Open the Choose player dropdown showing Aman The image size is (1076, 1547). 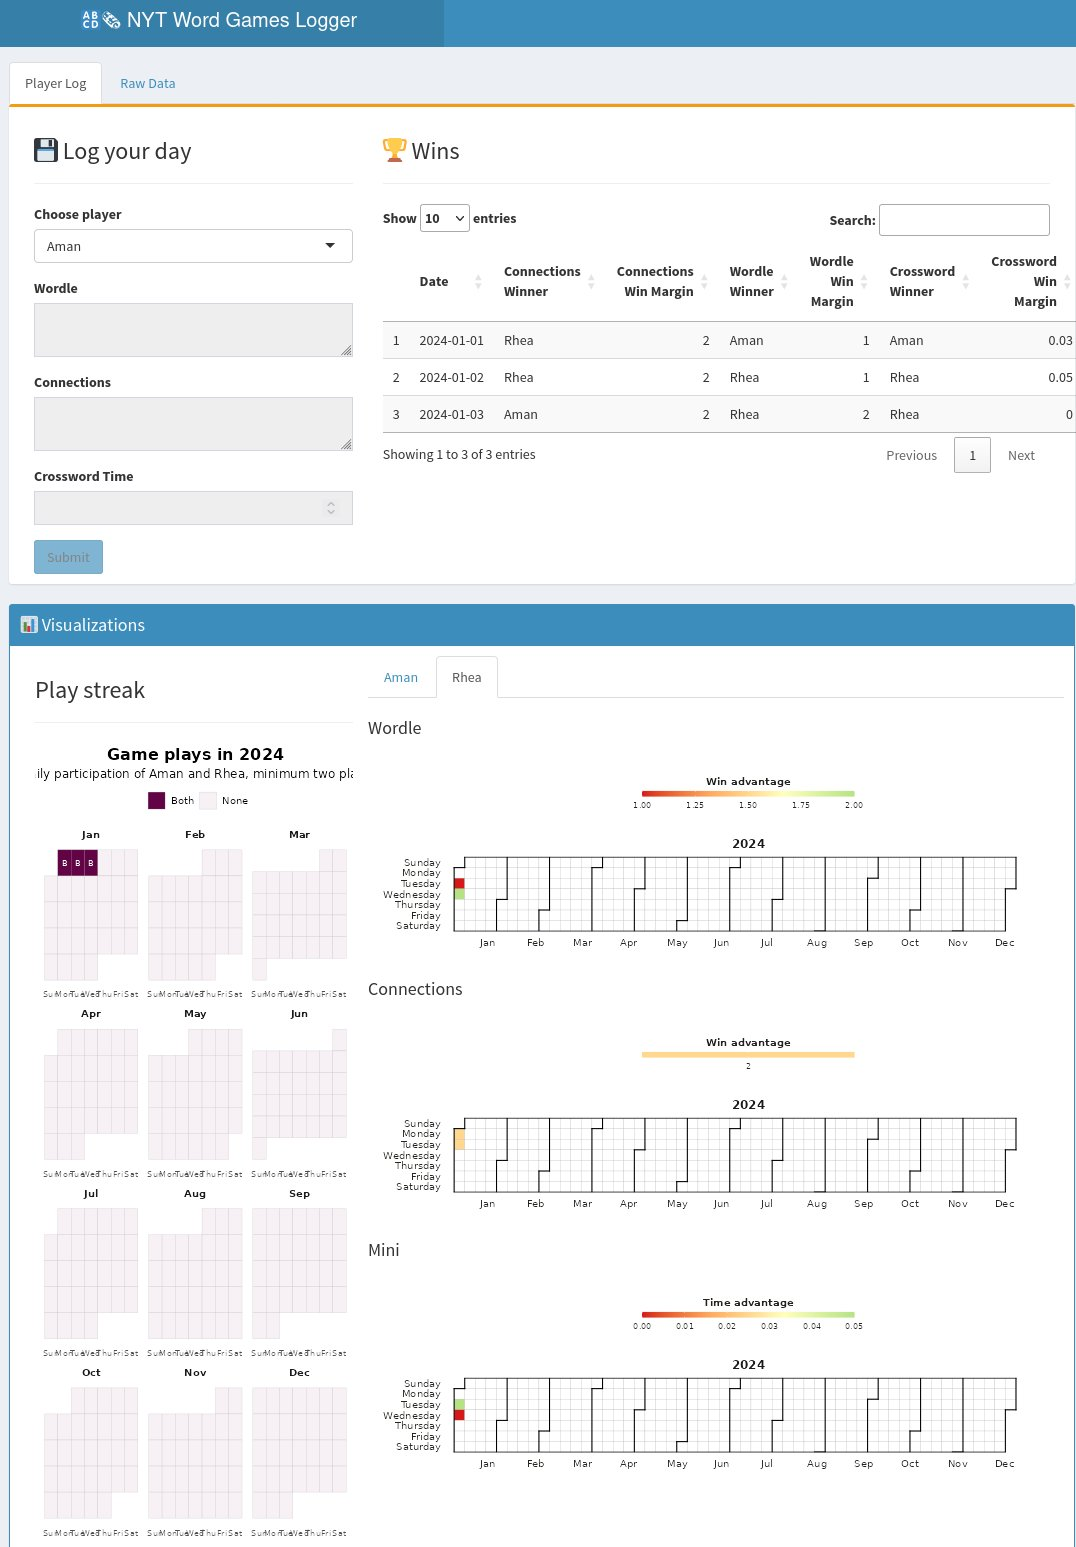coord(193,245)
